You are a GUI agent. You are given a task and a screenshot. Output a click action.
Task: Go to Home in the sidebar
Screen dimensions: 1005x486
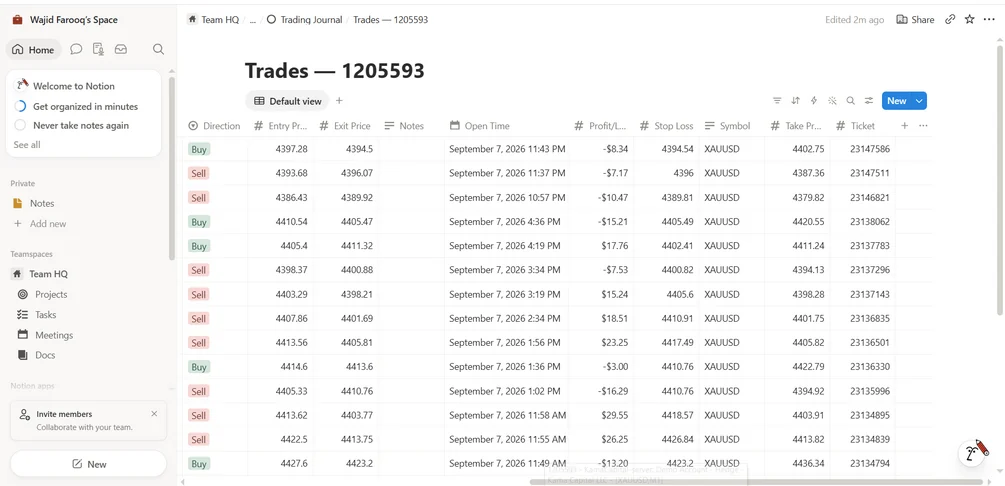click(33, 49)
